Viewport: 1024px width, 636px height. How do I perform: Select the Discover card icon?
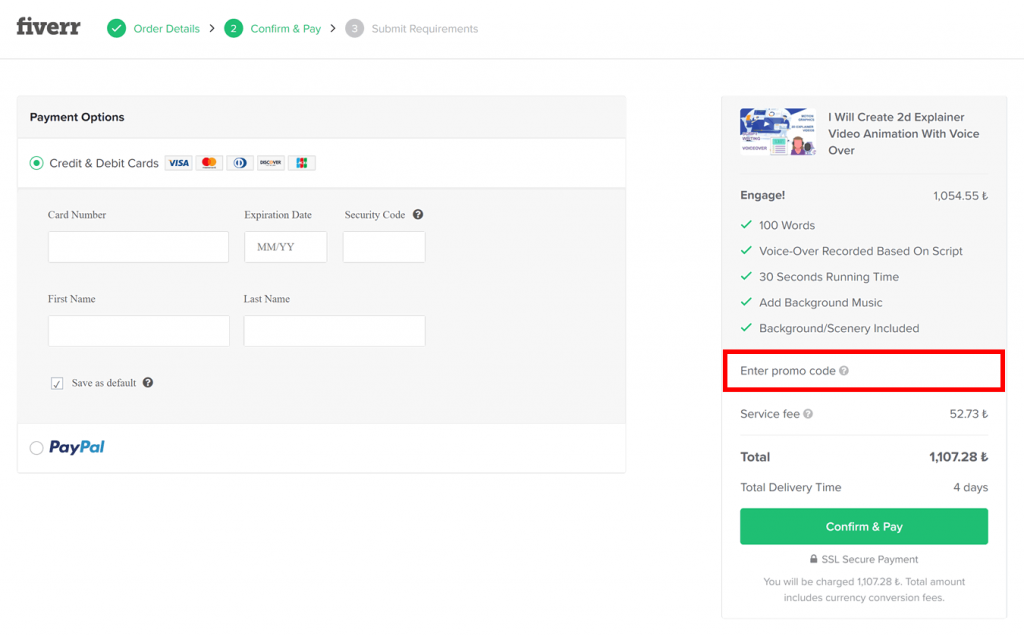coord(270,162)
